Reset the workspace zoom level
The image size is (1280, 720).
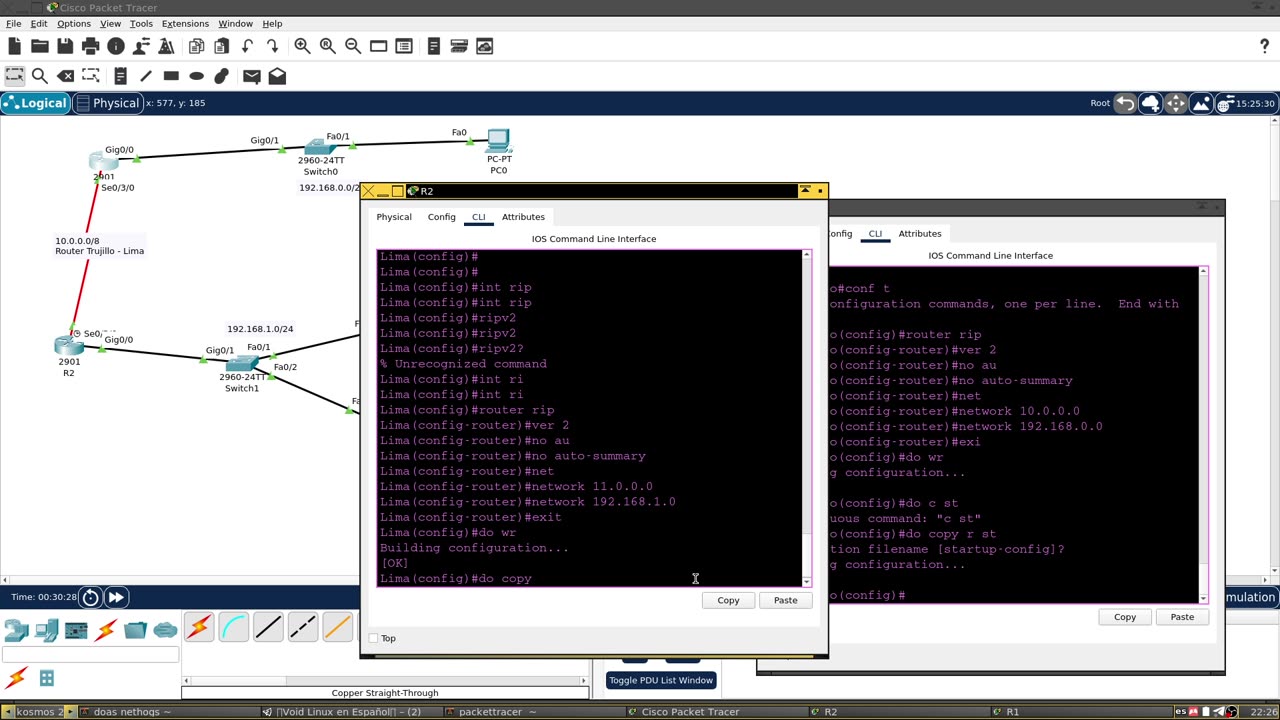[327, 46]
